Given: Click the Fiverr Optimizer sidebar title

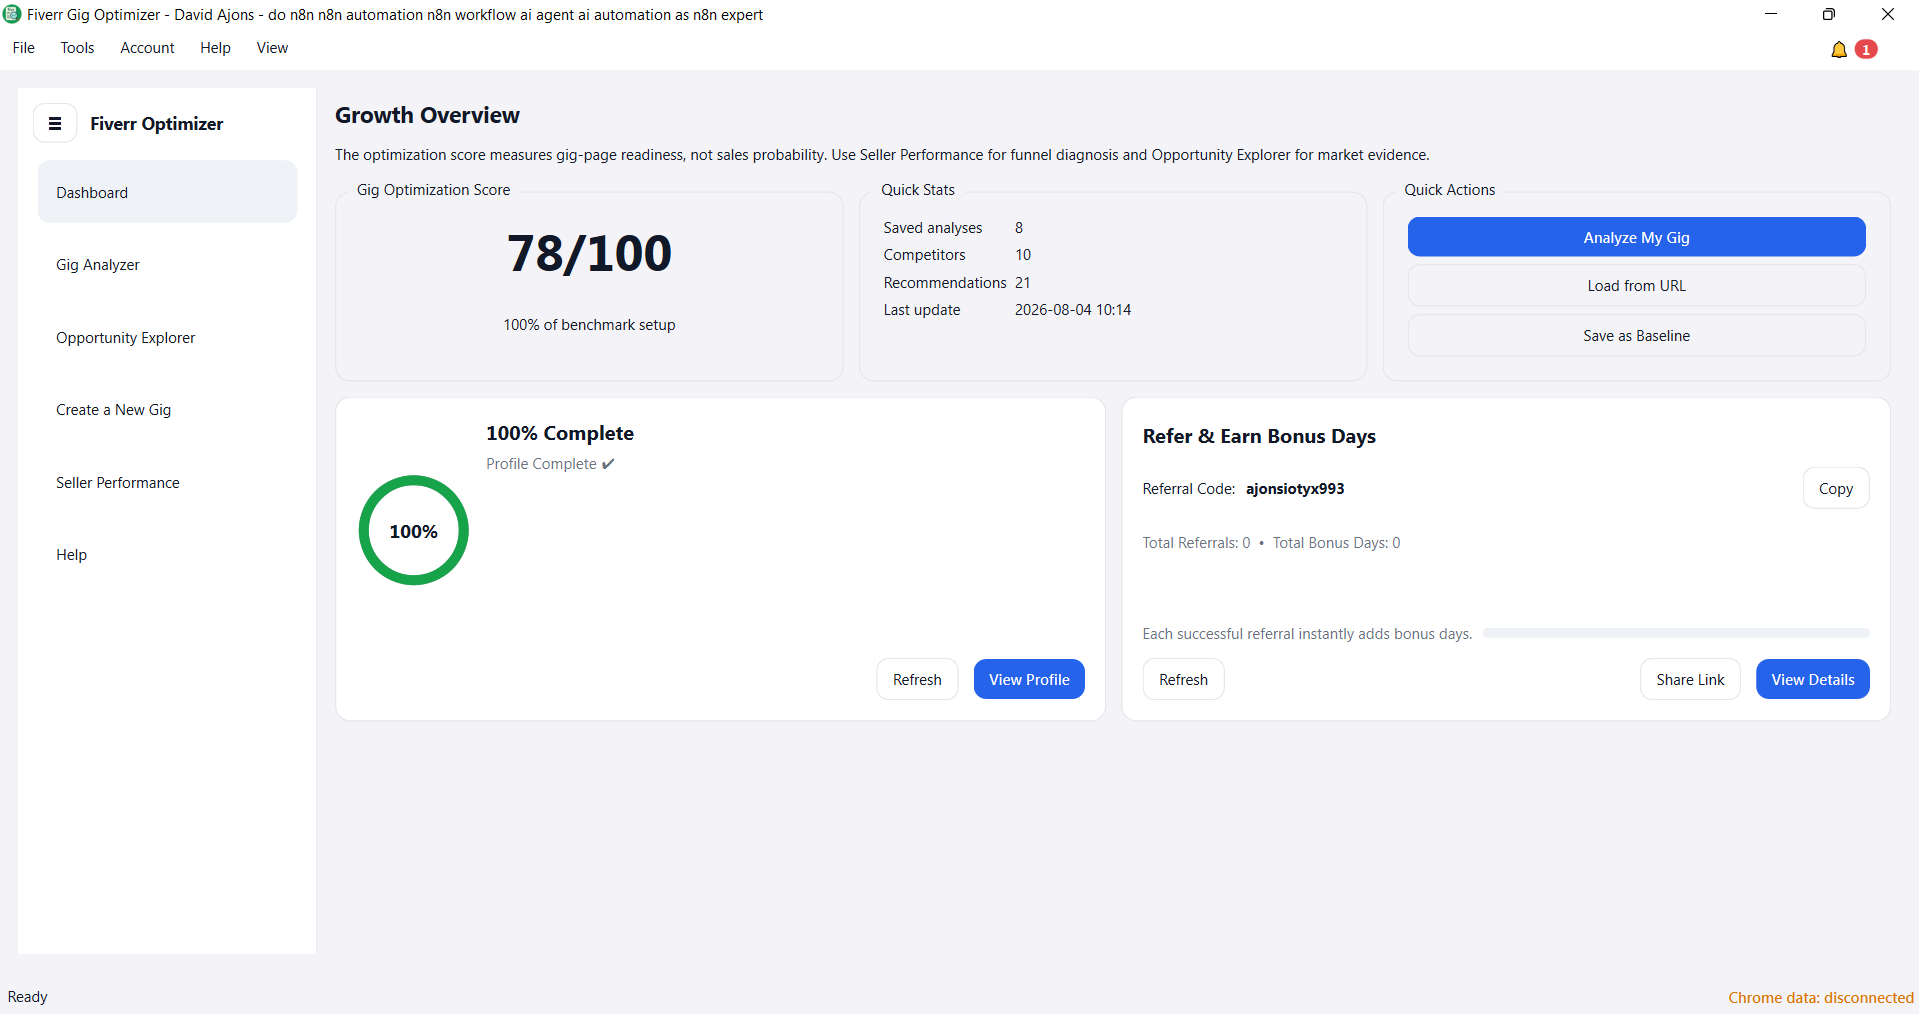Looking at the screenshot, I should pos(157,123).
